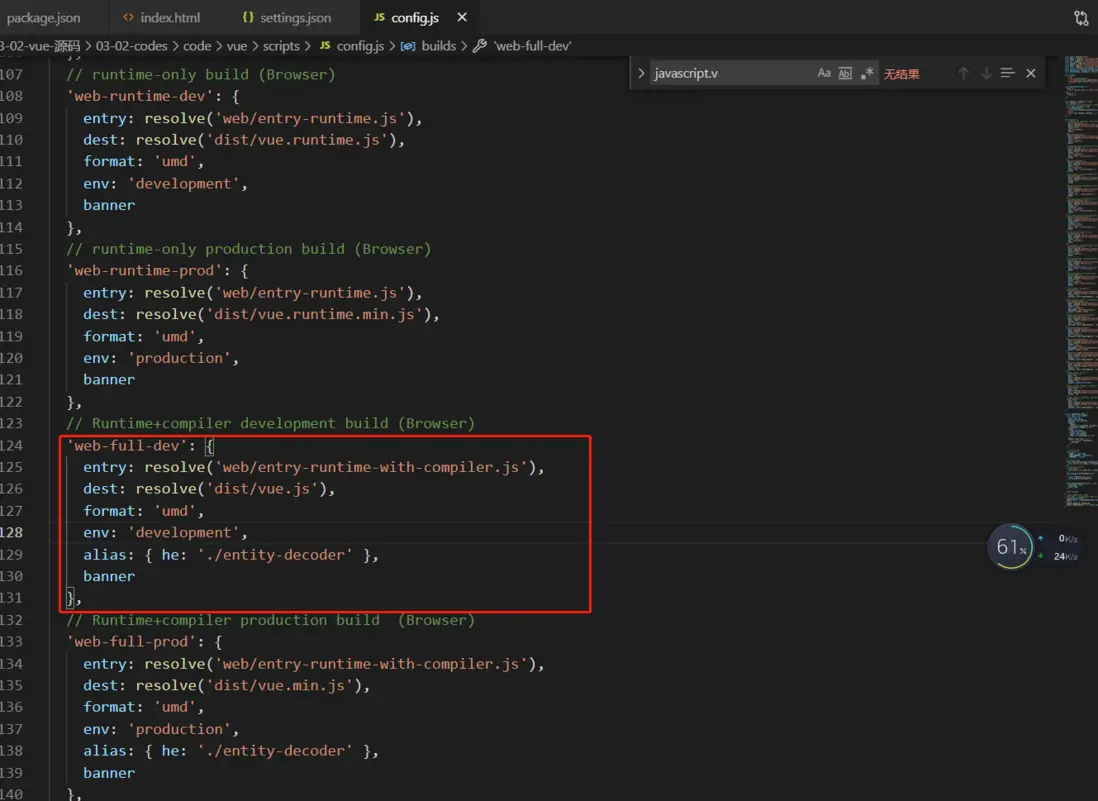Toggle Match Whole Word in find widget
This screenshot has height=801, width=1098.
coord(845,73)
